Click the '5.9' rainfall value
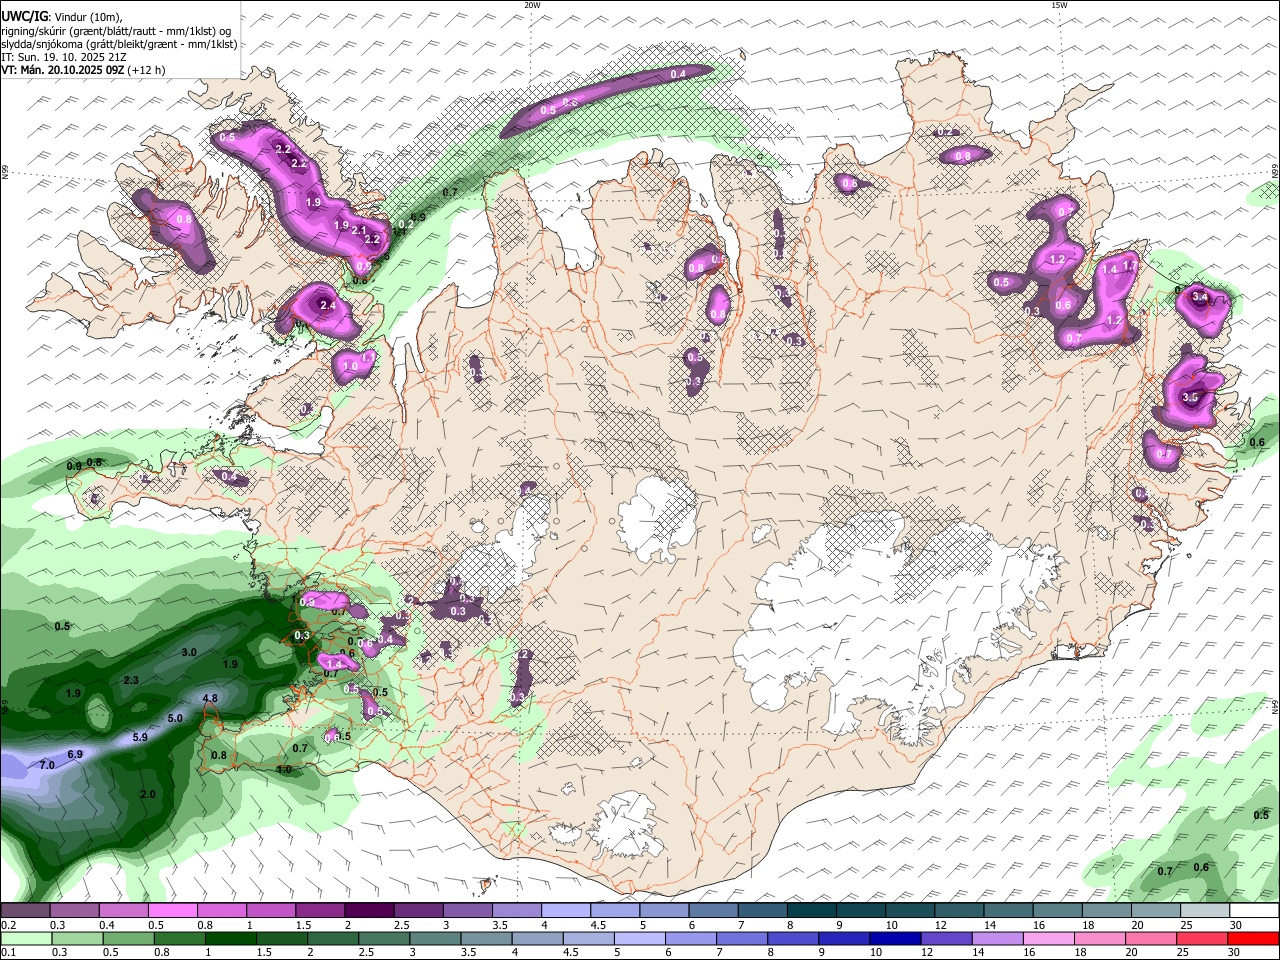The image size is (1280, 960). (x=140, y=738)
